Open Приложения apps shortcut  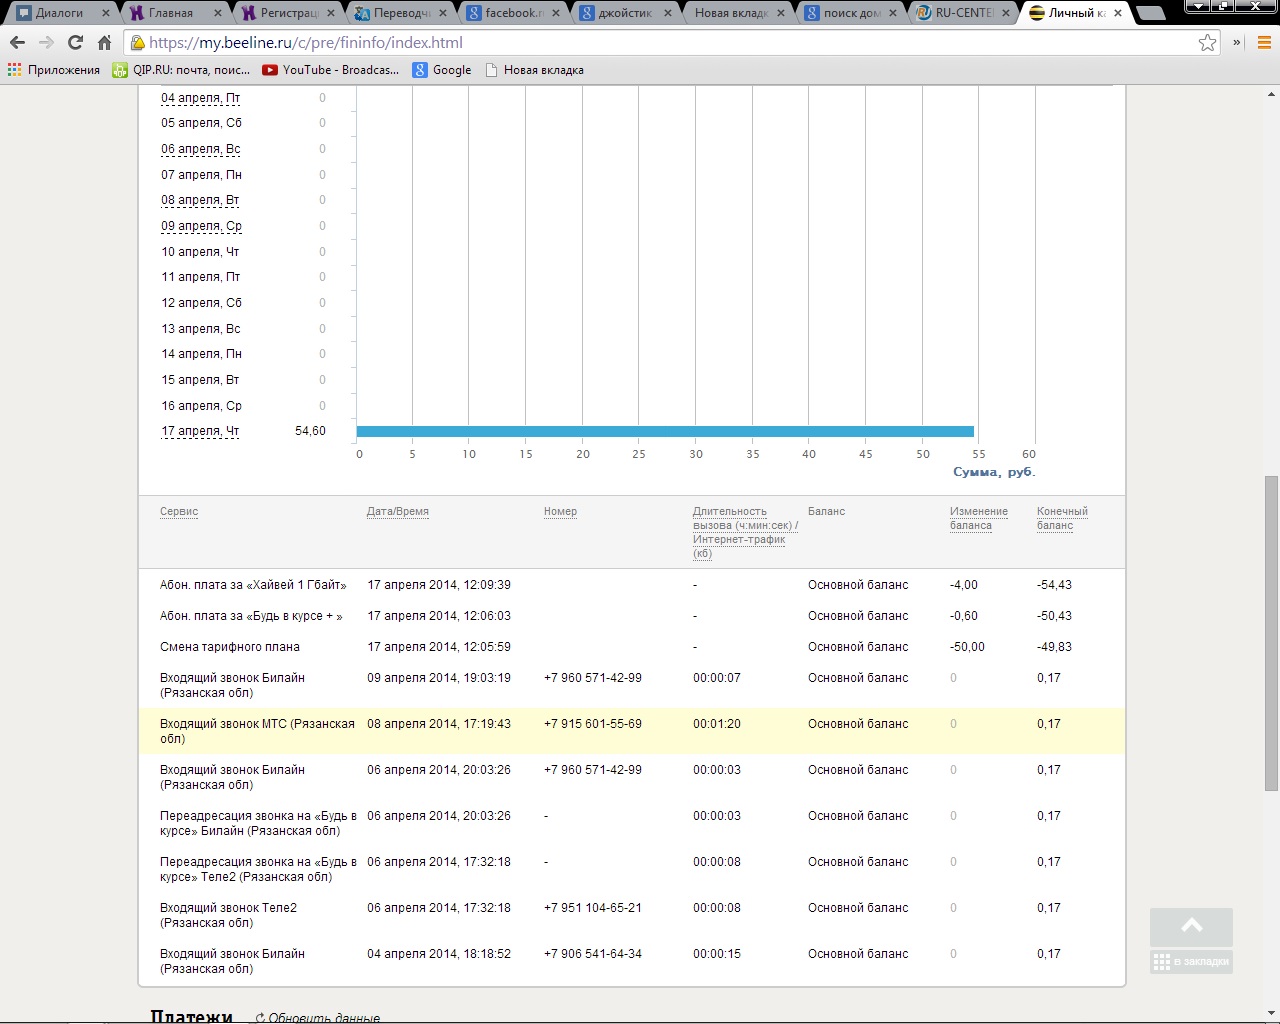[x=54, y=70]
